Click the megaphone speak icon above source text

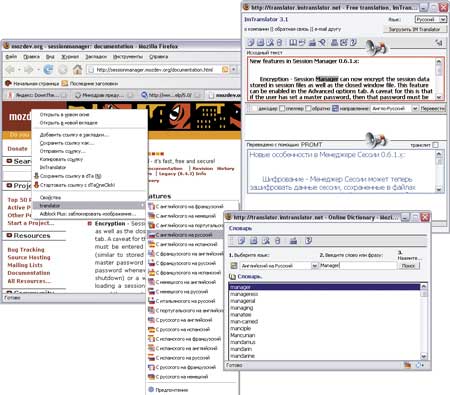tap(376, 48)
